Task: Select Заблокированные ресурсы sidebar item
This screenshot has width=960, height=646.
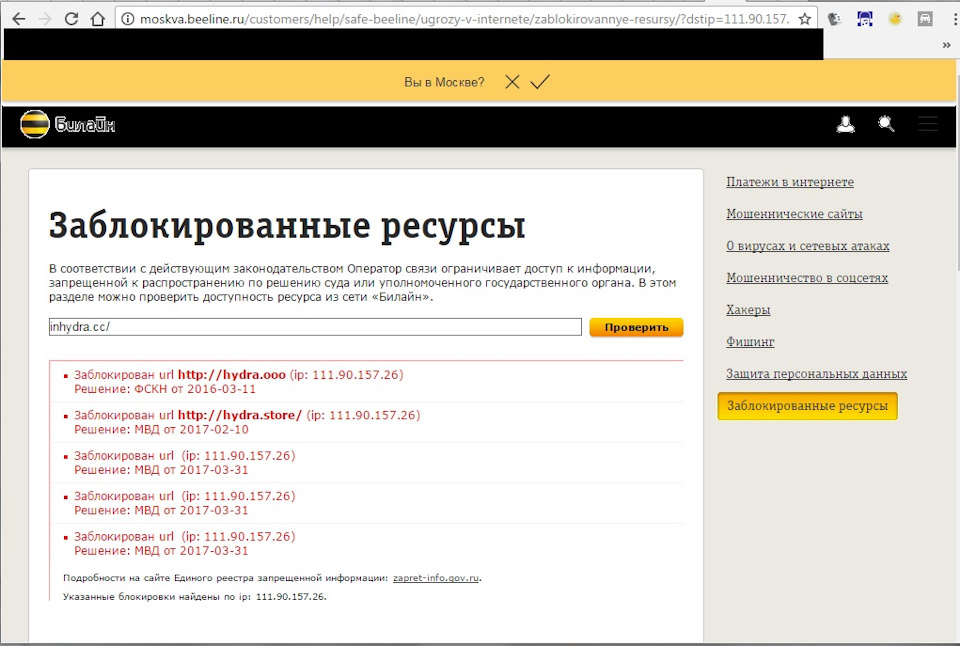Action: pyautogui.click(x=807, y=406)
